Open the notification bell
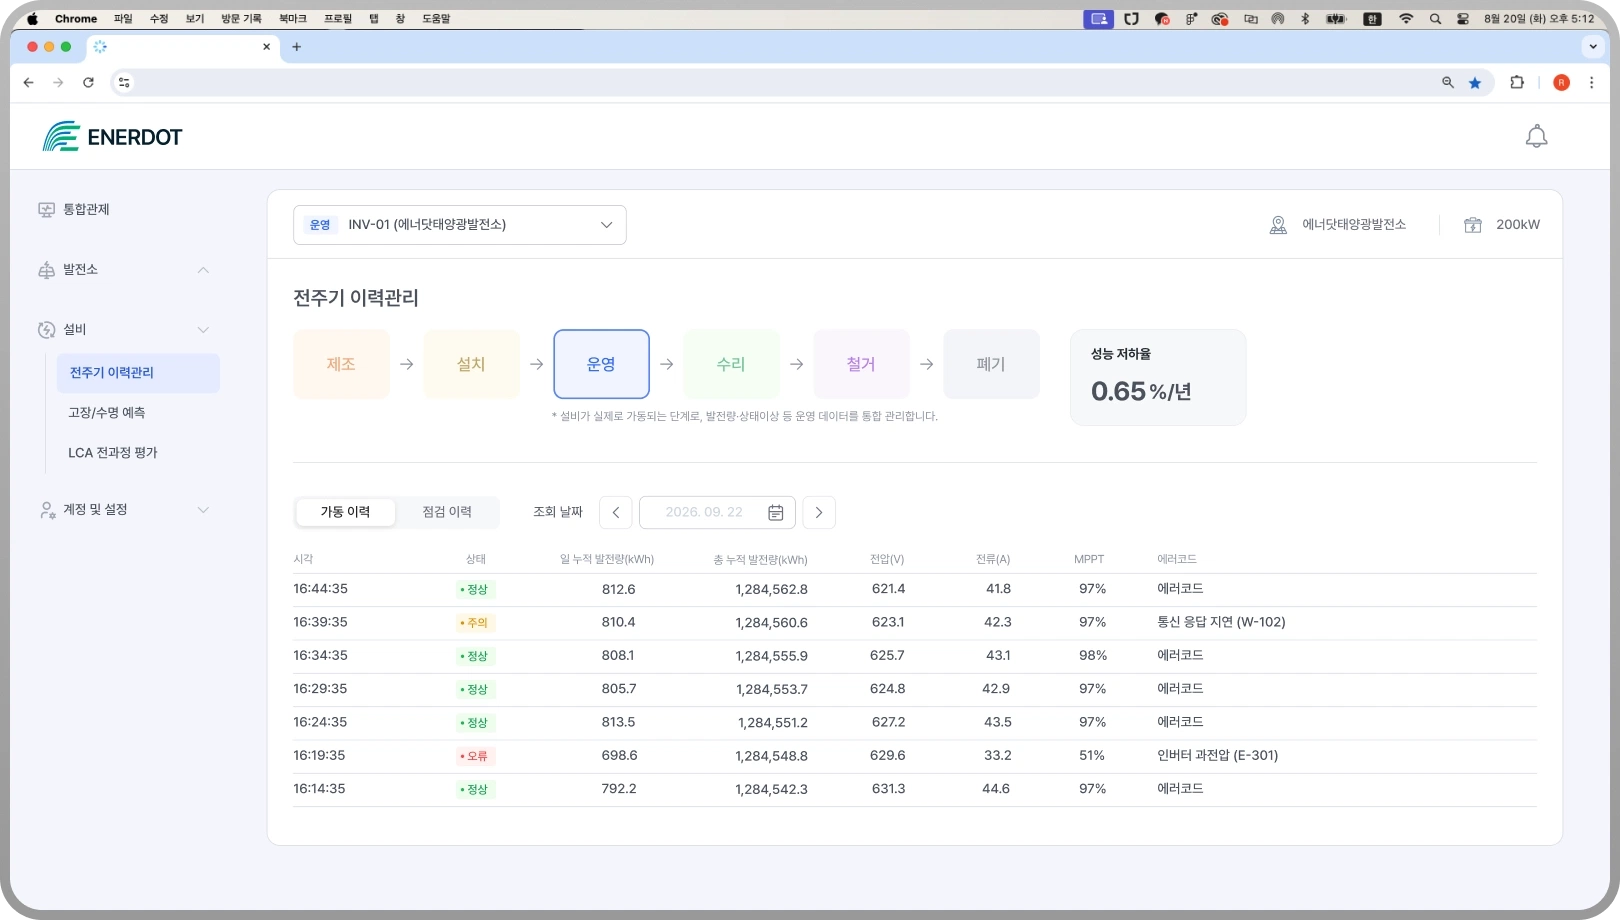This screenshot has height=920, width=1620. tap(1536, 137)
